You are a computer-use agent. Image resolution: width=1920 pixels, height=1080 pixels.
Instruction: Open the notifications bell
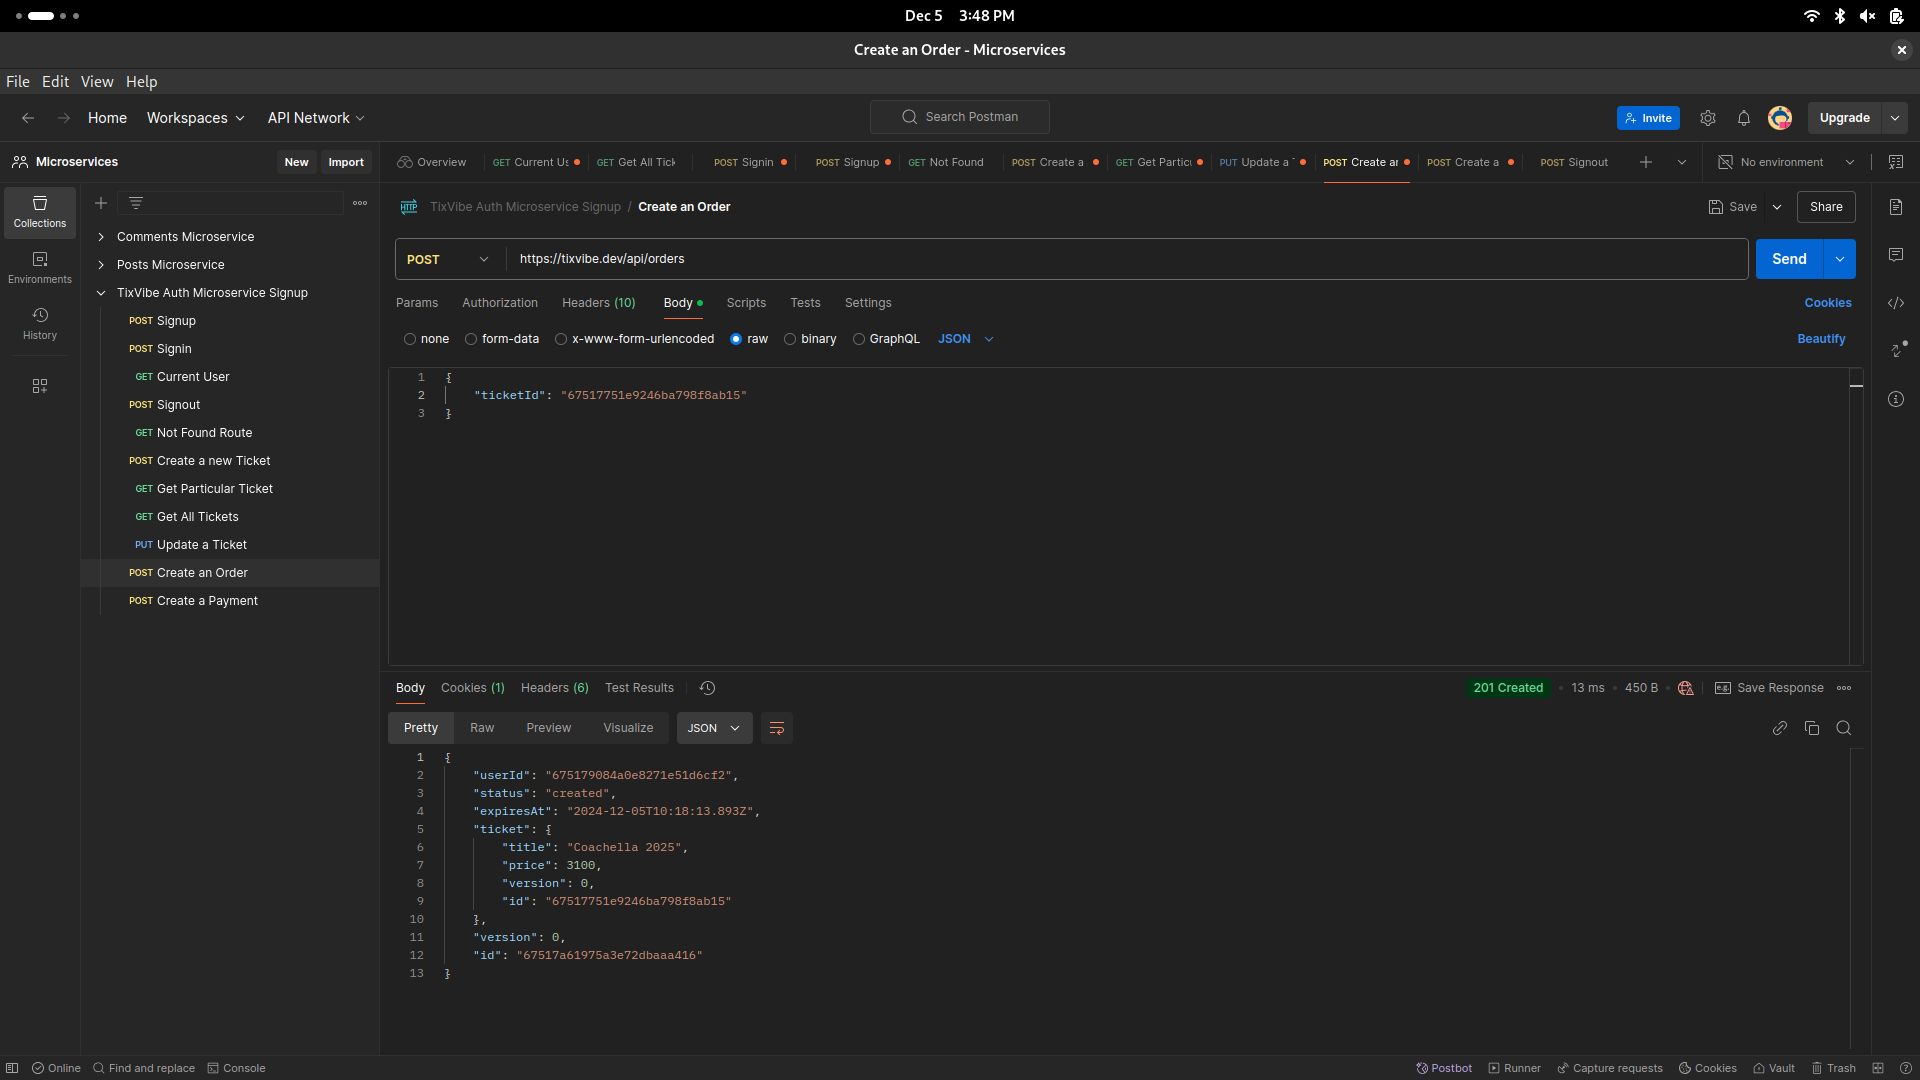coord(1744,118)
